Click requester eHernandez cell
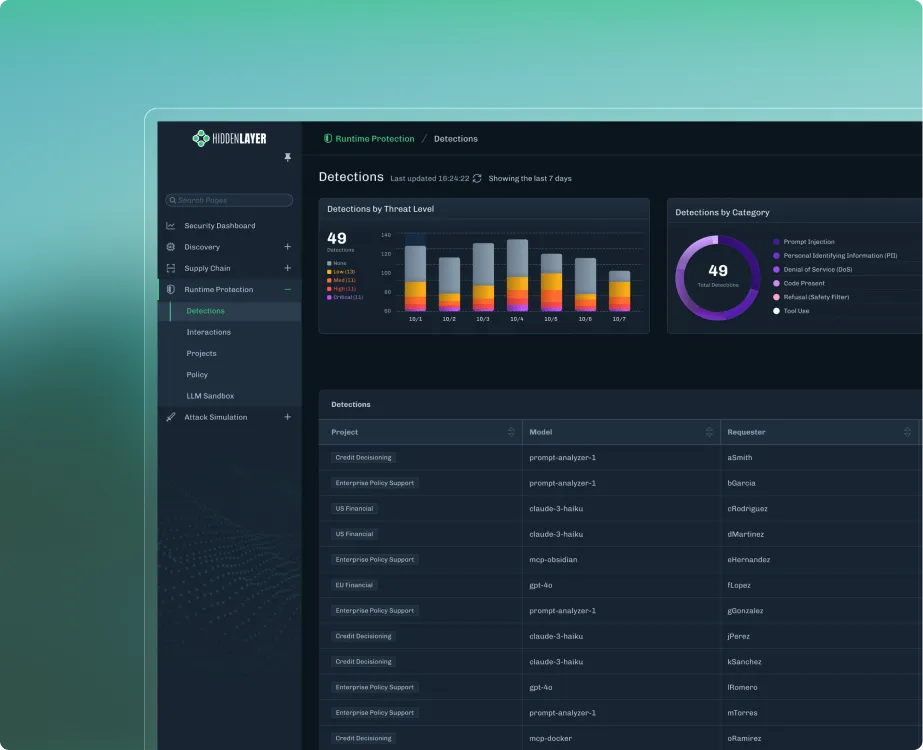 click(x=748, y=560)
